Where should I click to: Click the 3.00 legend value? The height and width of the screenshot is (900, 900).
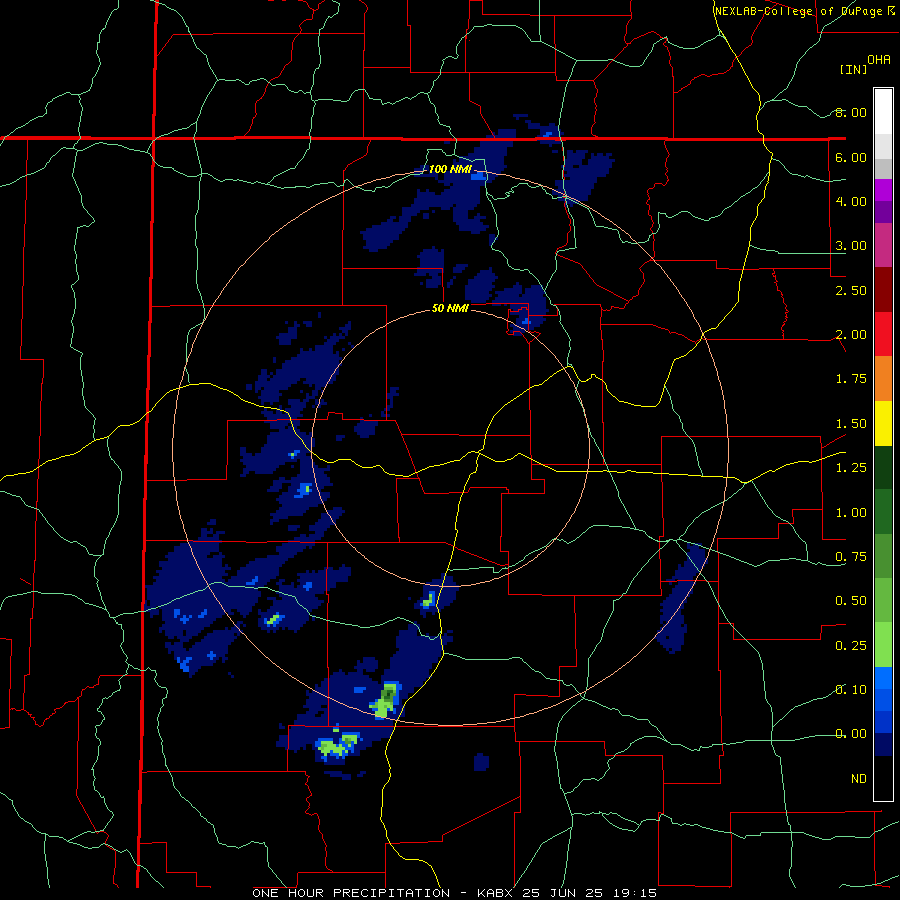tap(851, 246)
